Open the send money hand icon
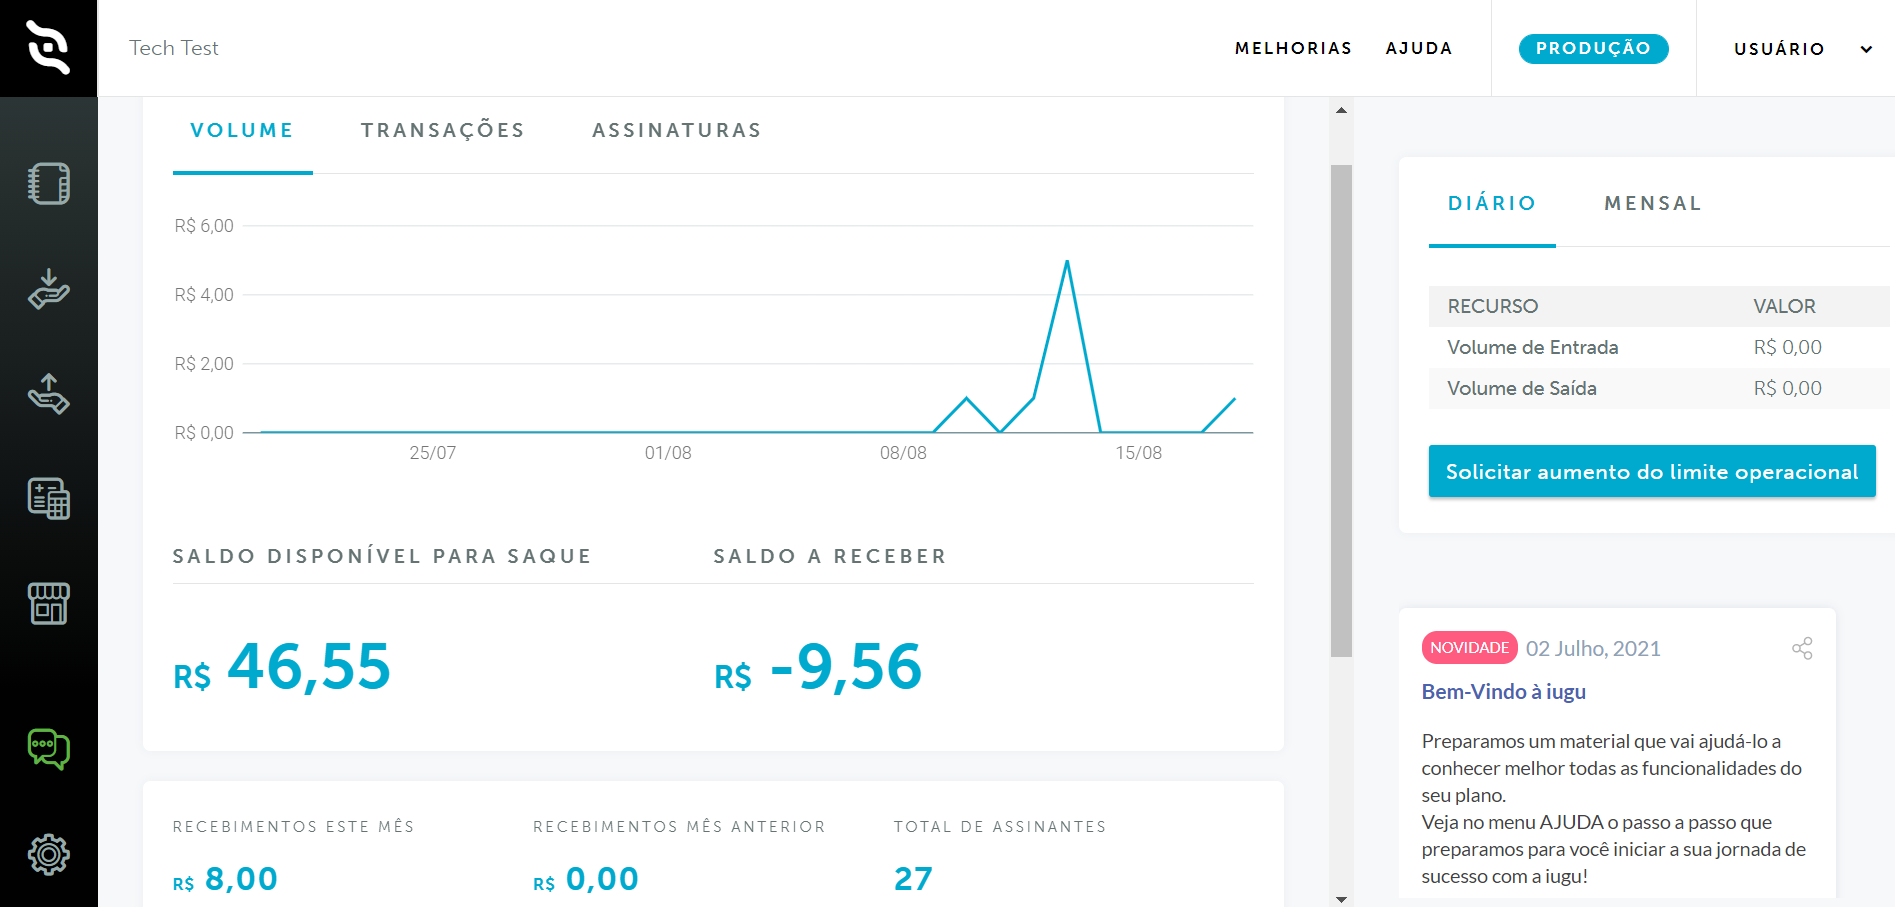The width and height of the screenshot is (1895, 907). pyautogui.click(x=48, y=394)
